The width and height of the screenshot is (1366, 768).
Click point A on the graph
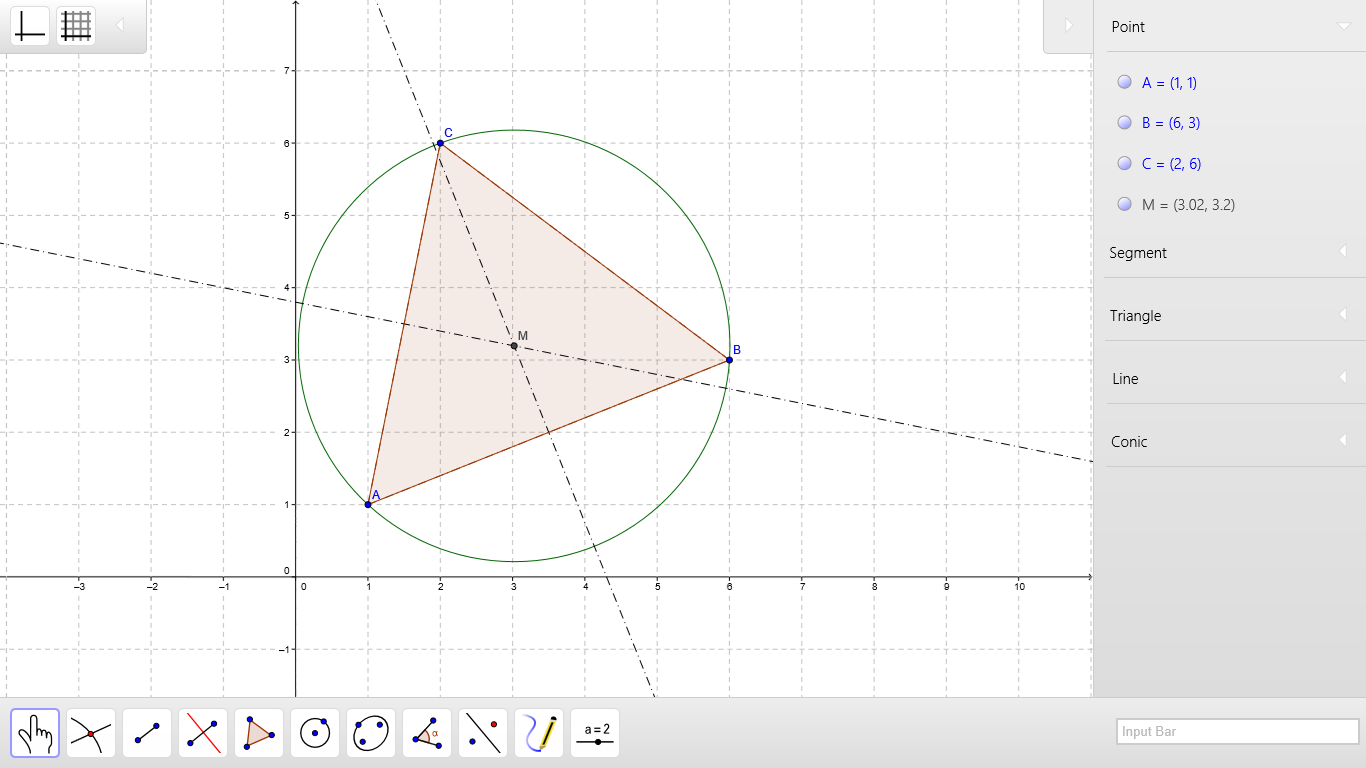tap(368, 505)
